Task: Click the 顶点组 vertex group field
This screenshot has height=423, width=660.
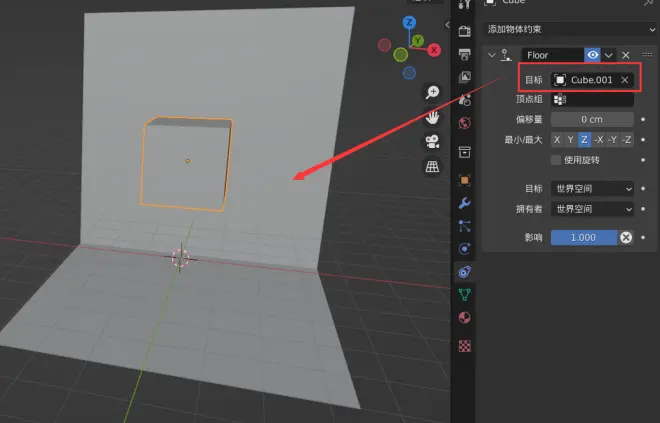Action: point(592,100)
